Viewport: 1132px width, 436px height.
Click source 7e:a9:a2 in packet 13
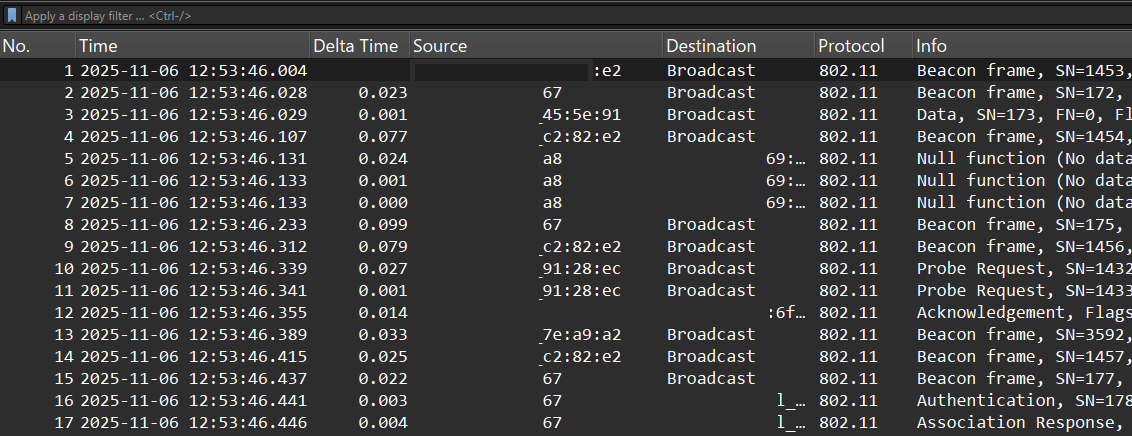tap(582, 335)
